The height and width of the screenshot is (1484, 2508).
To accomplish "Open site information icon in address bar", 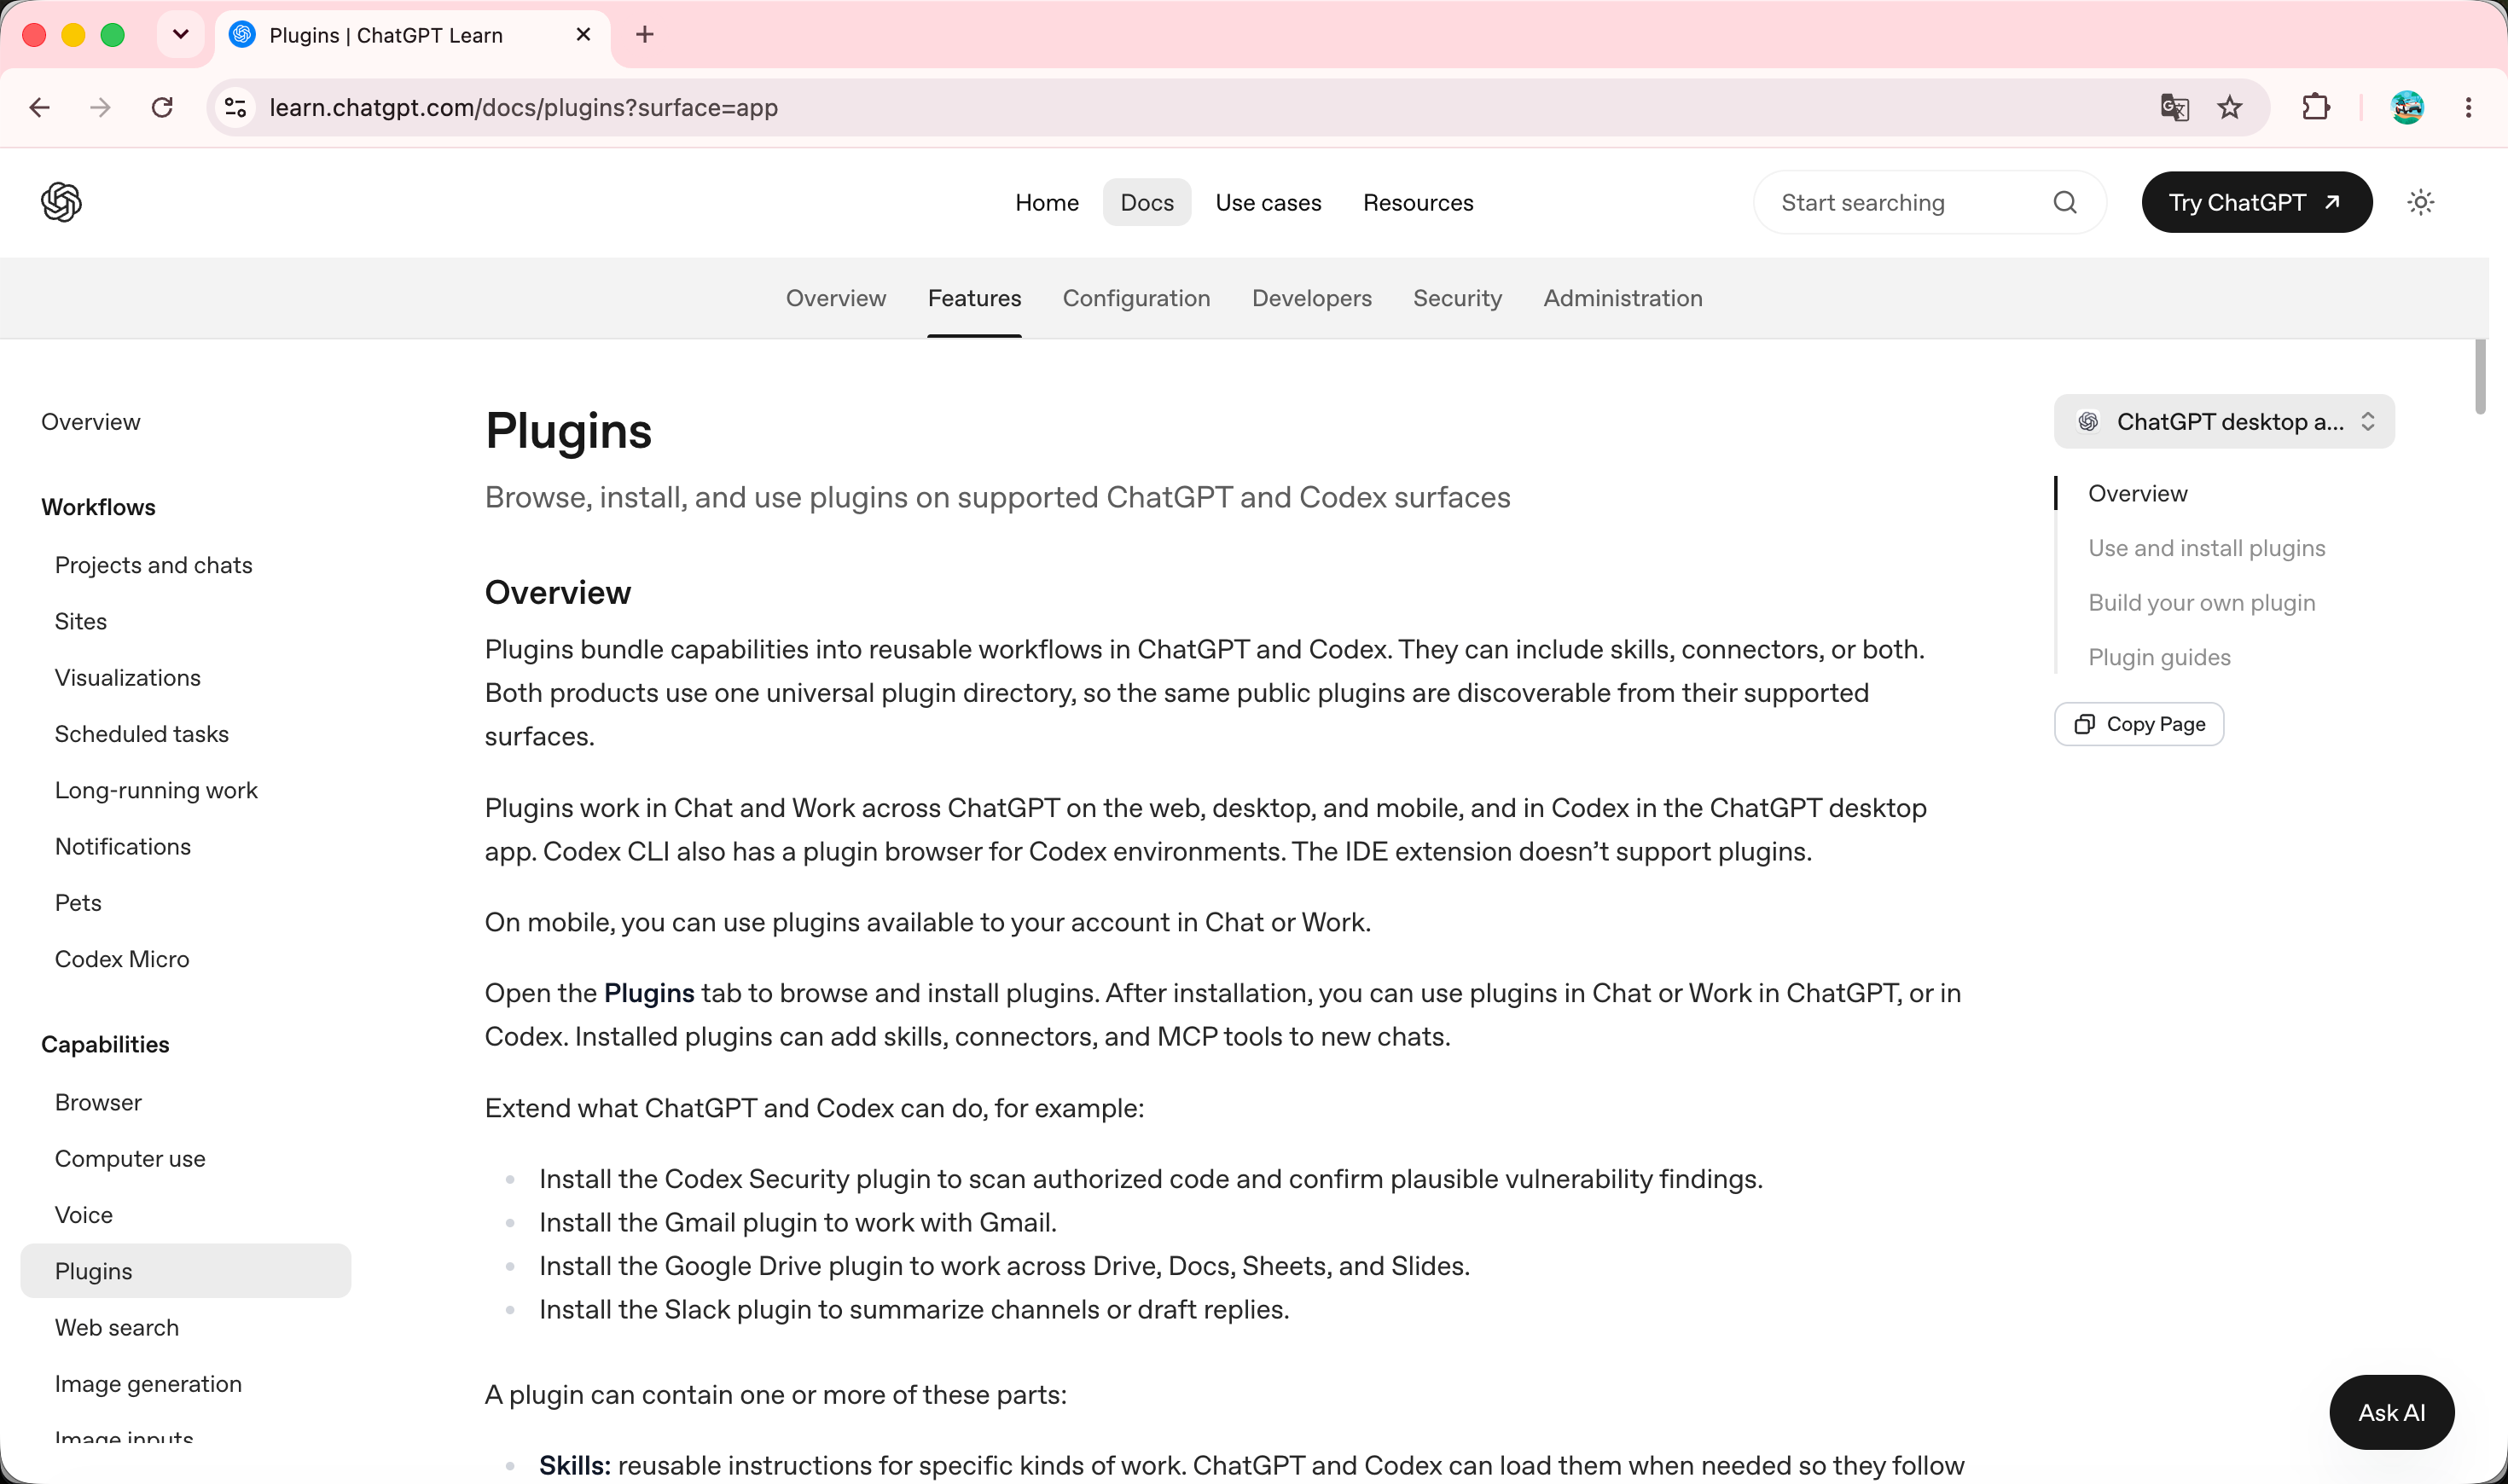I will pyautogui.click(x=236, y=107).
